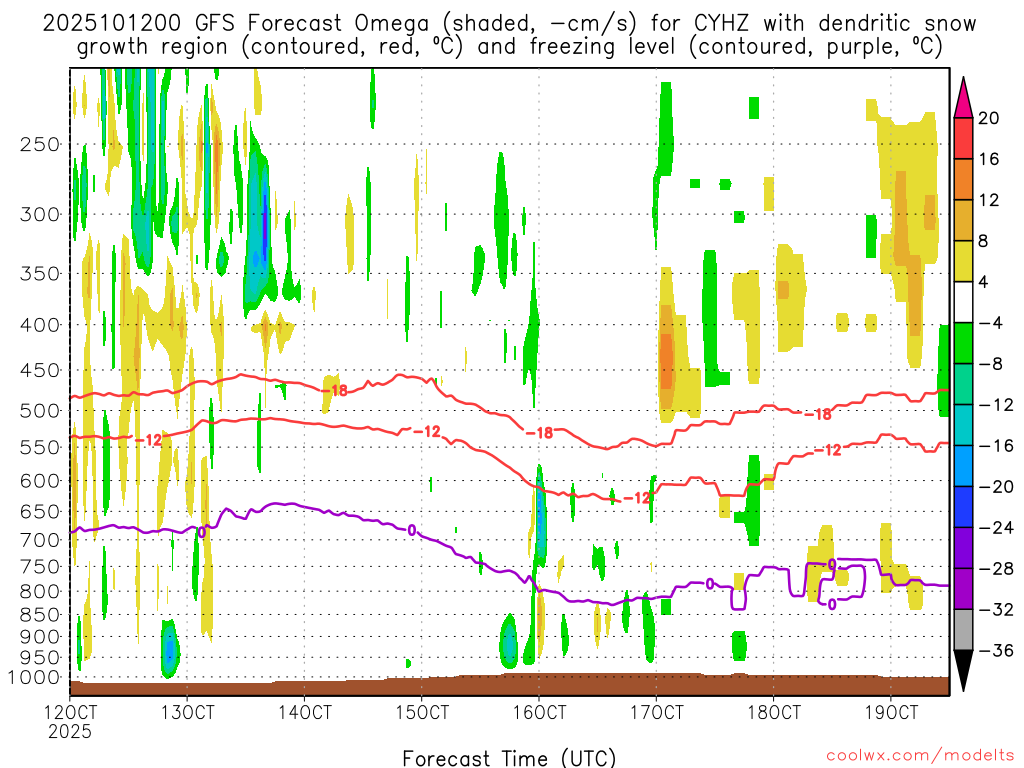Image resolution: width=1024 pixels, height=768 pixels.
Task: Click the 400 pressure level label
Action: pos(40,325)
